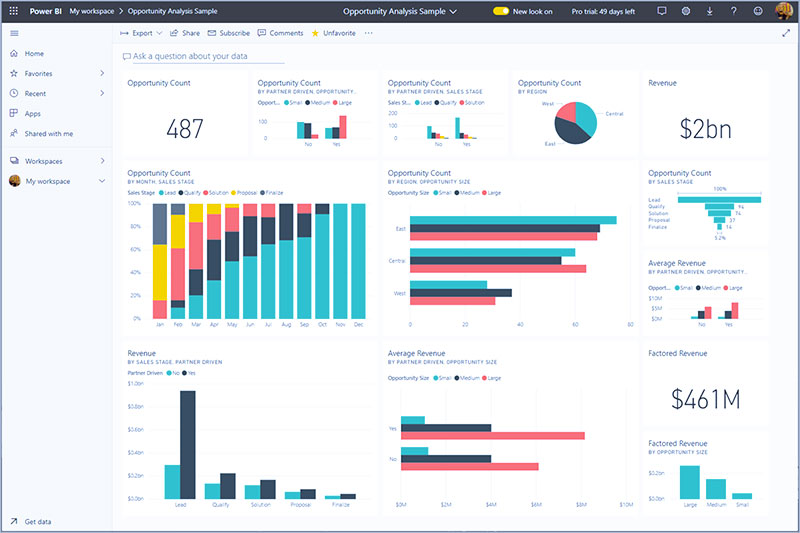Click the Comments speech bubble icon

tap(262, 33)
